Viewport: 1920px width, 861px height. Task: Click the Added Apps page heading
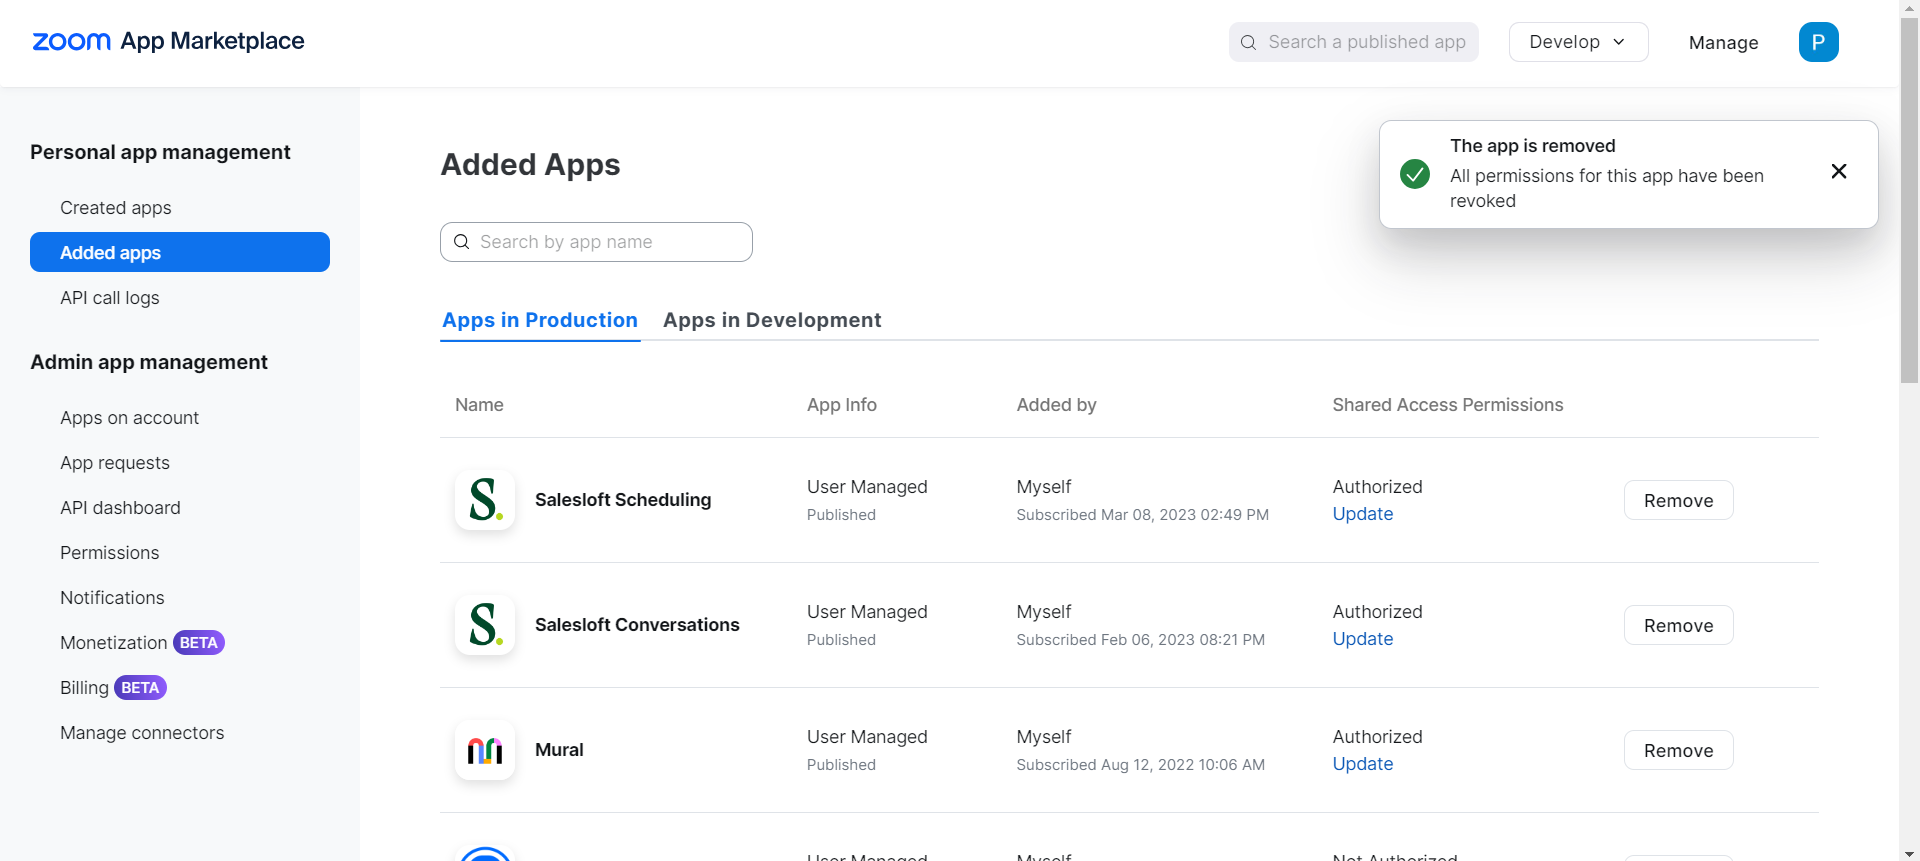click(530, 164)
